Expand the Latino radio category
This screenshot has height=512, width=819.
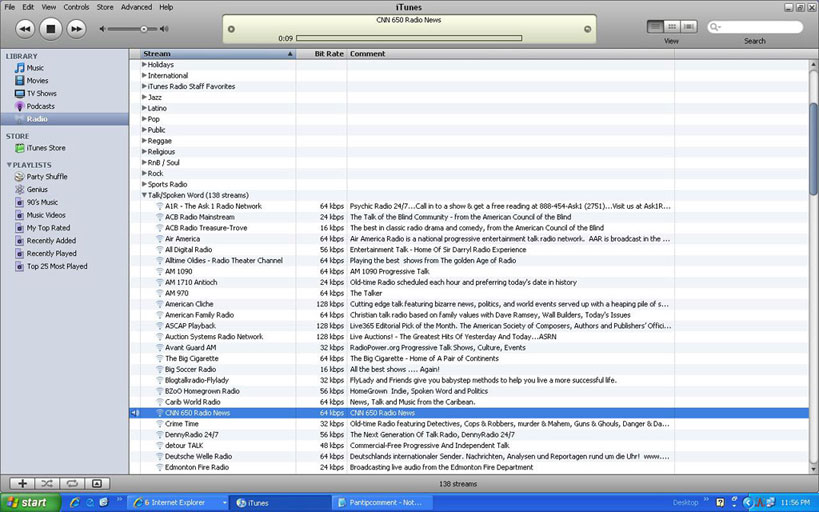144,108
